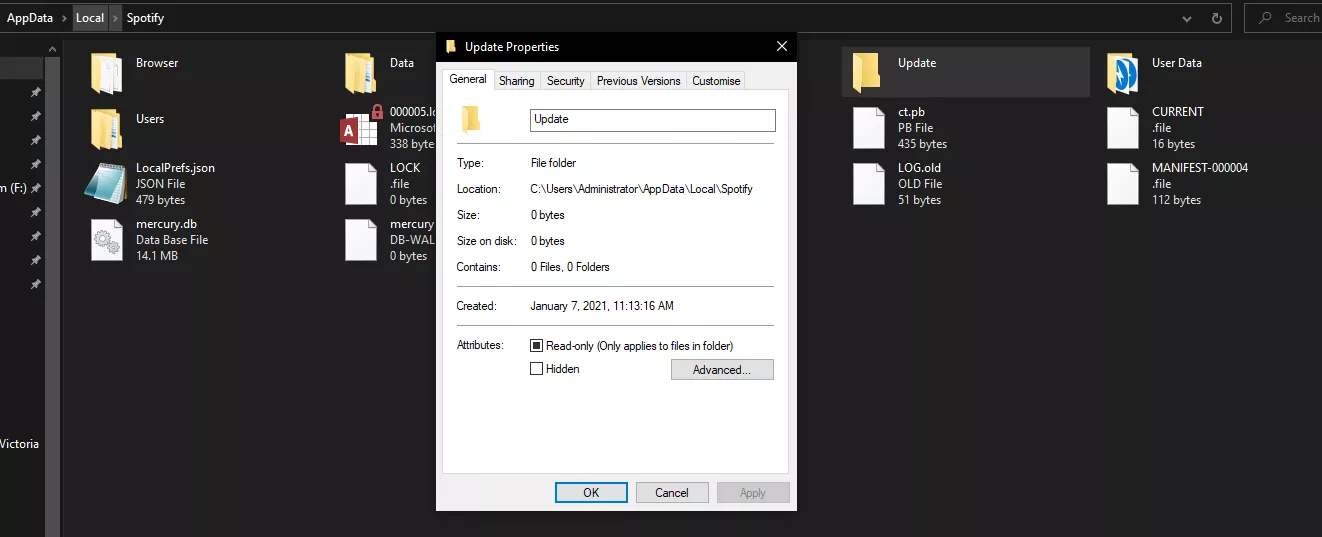Select the Users folder icon
Viewport: 1322px width, 537px height.
click(x=106, y=129)
